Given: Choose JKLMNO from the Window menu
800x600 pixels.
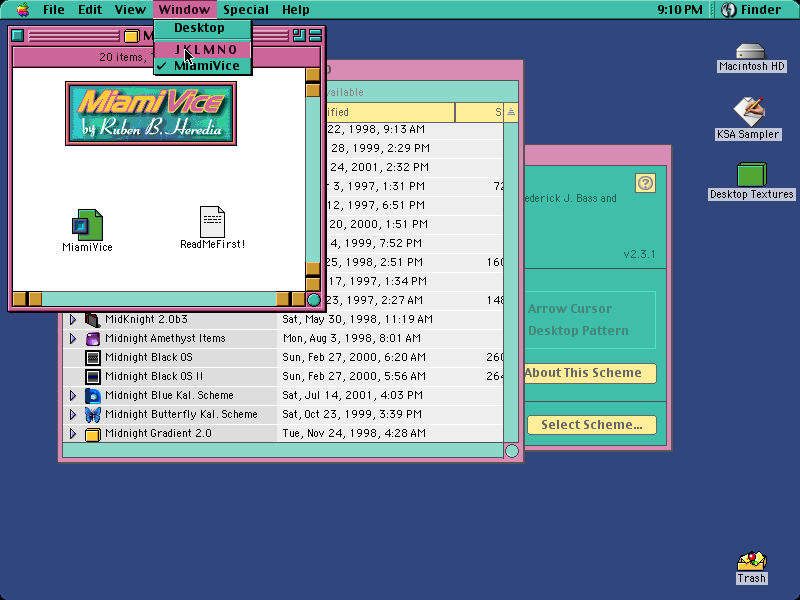Looking at the screenshot, I should [203, 49].
